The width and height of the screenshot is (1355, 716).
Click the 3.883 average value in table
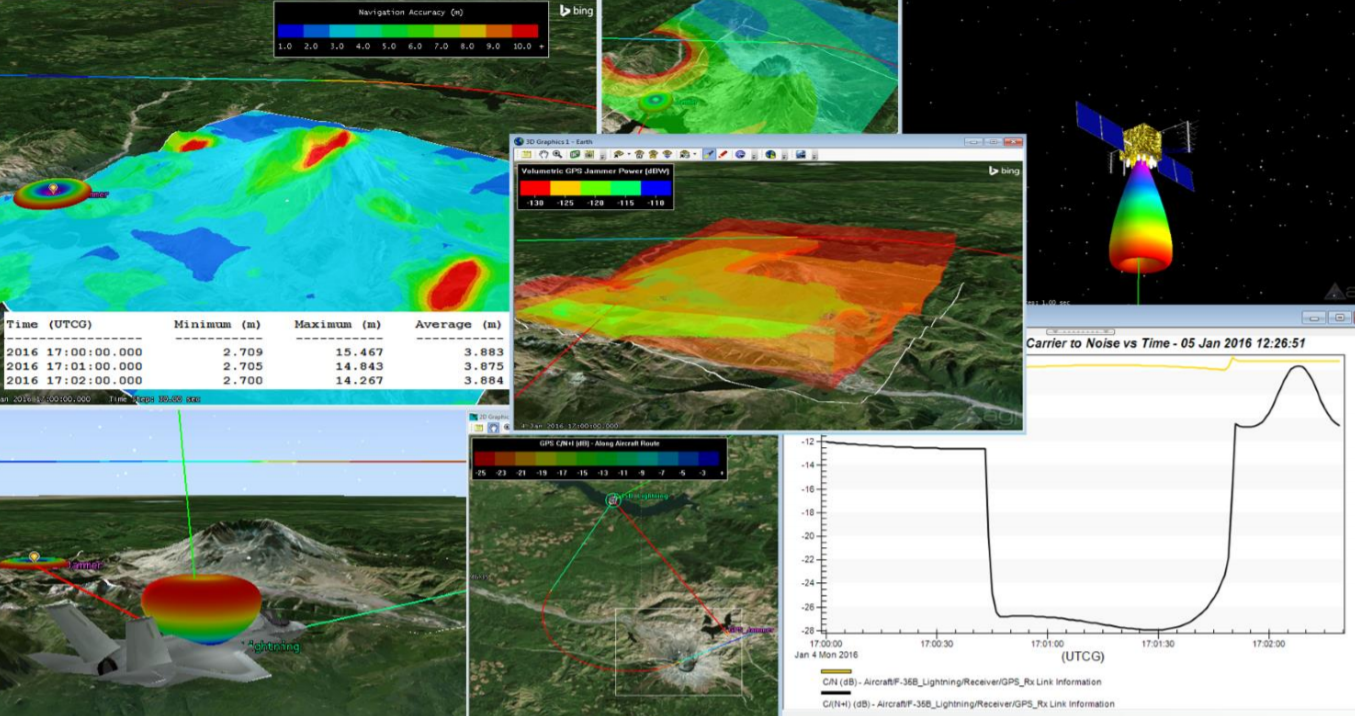pos(481,352)
